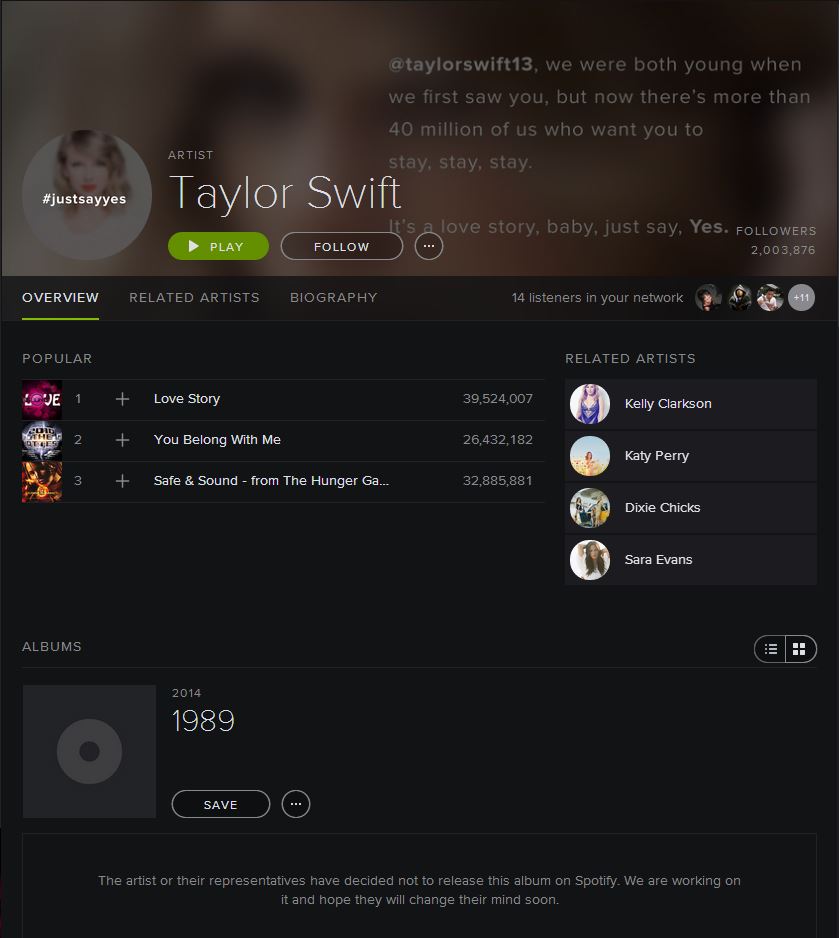Open the Related Artists tab

(194, 297)
